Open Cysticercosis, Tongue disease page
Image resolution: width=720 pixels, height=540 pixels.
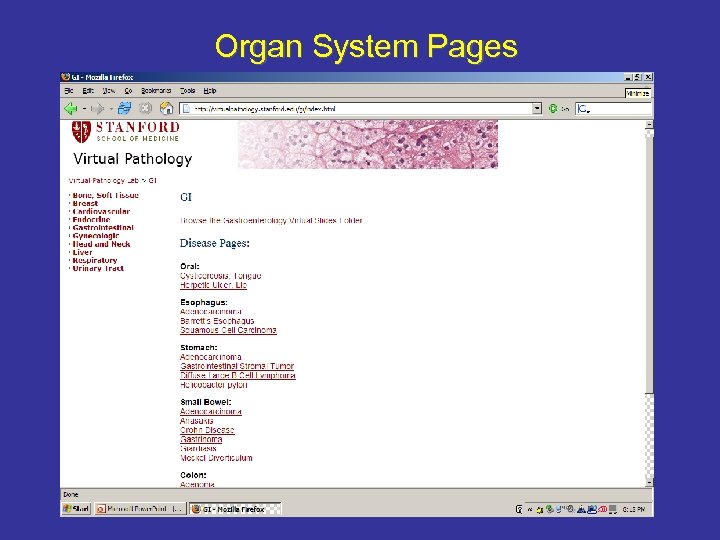click(x=221, y=276)
